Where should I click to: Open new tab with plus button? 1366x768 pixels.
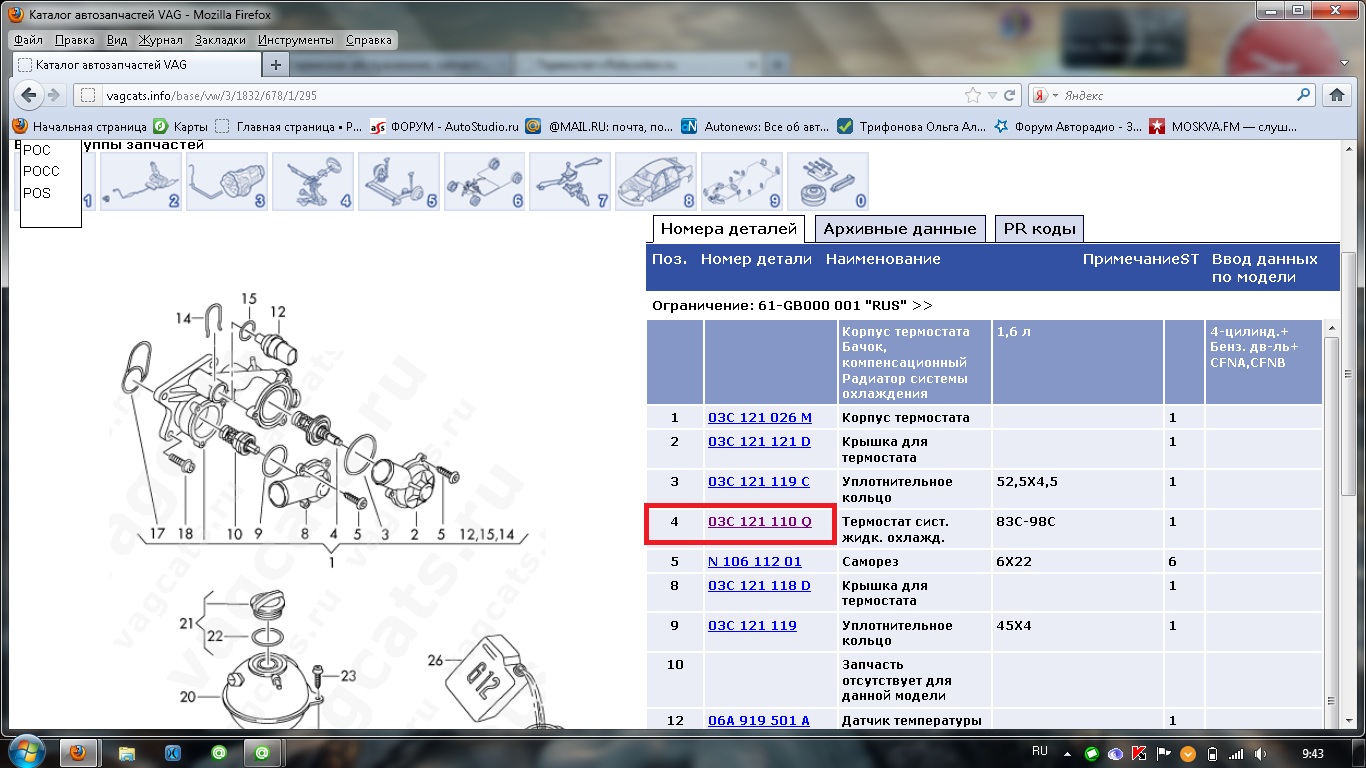point(276,65)
